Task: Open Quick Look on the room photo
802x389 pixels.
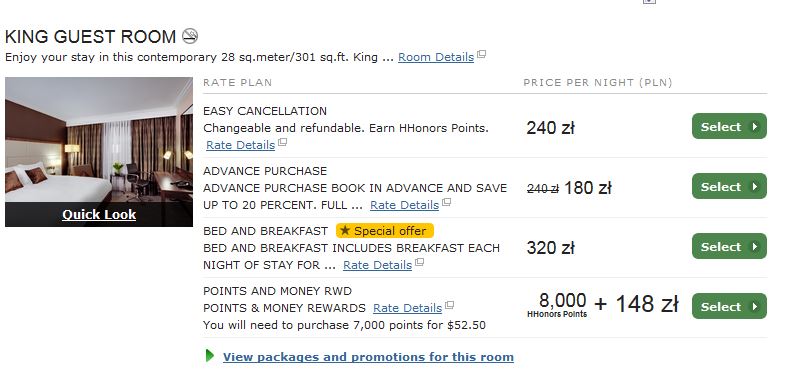Action: 99,215
